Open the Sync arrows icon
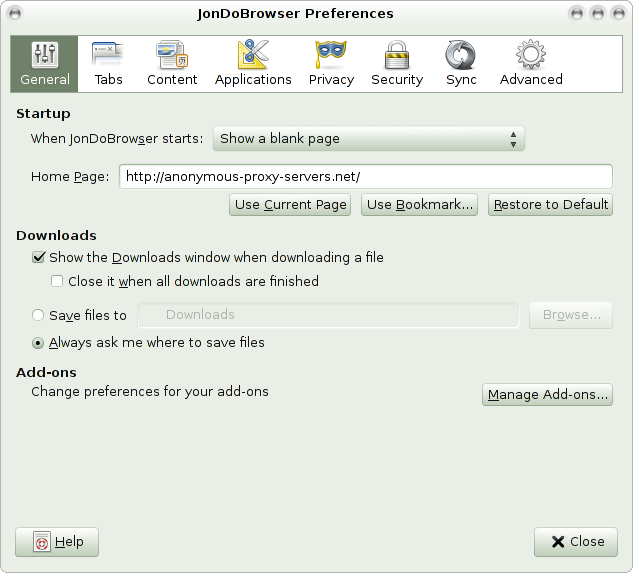This screenshot has width=633, height=573. pyautogui.click(x=461, y=55)
